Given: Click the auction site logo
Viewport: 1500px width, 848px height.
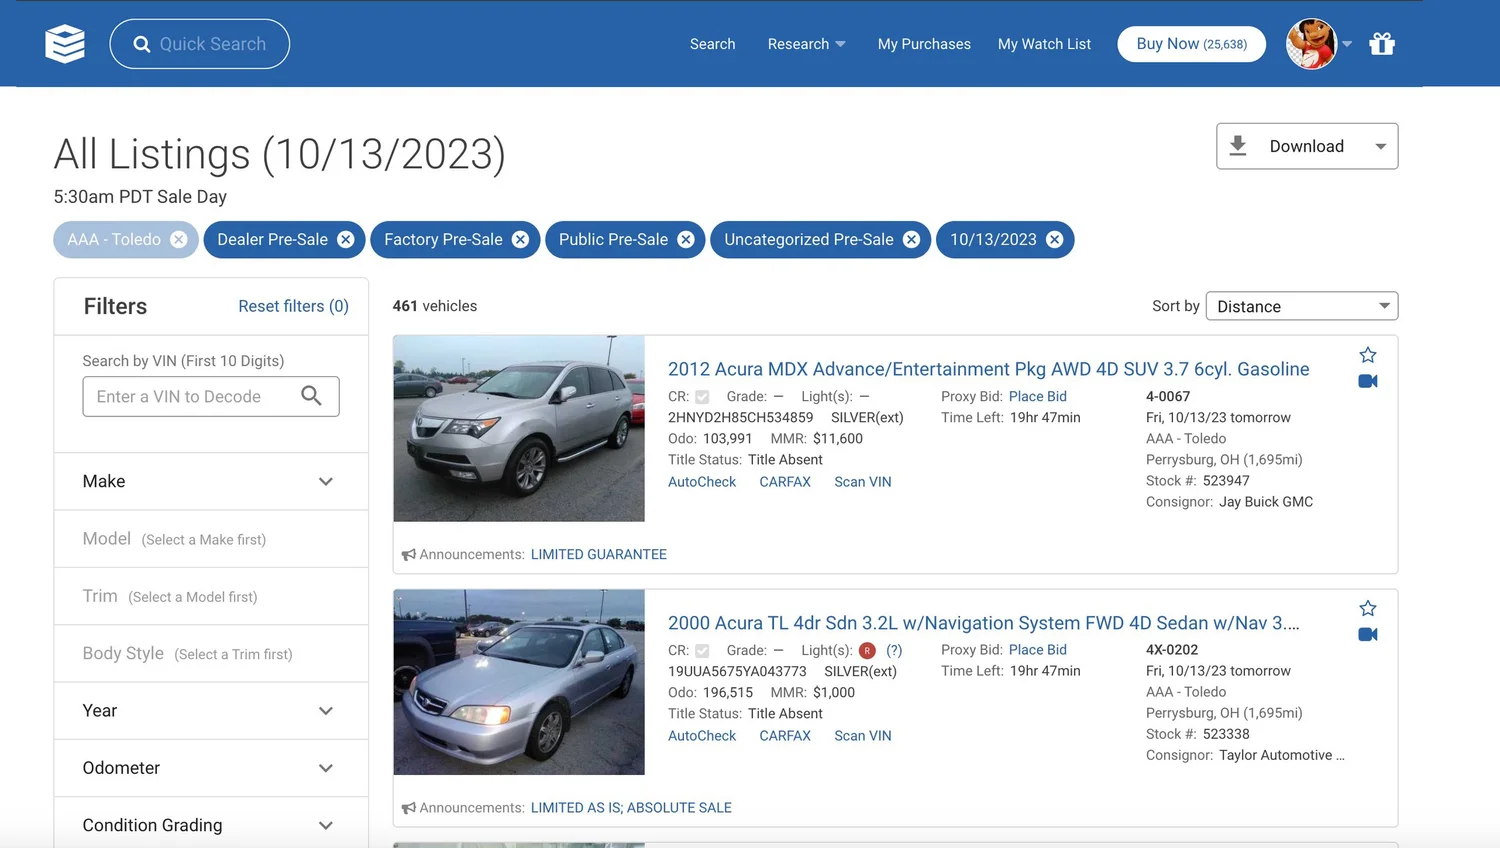Looking at the screenshot, I should pyautogui.click(x=64, y=43).
